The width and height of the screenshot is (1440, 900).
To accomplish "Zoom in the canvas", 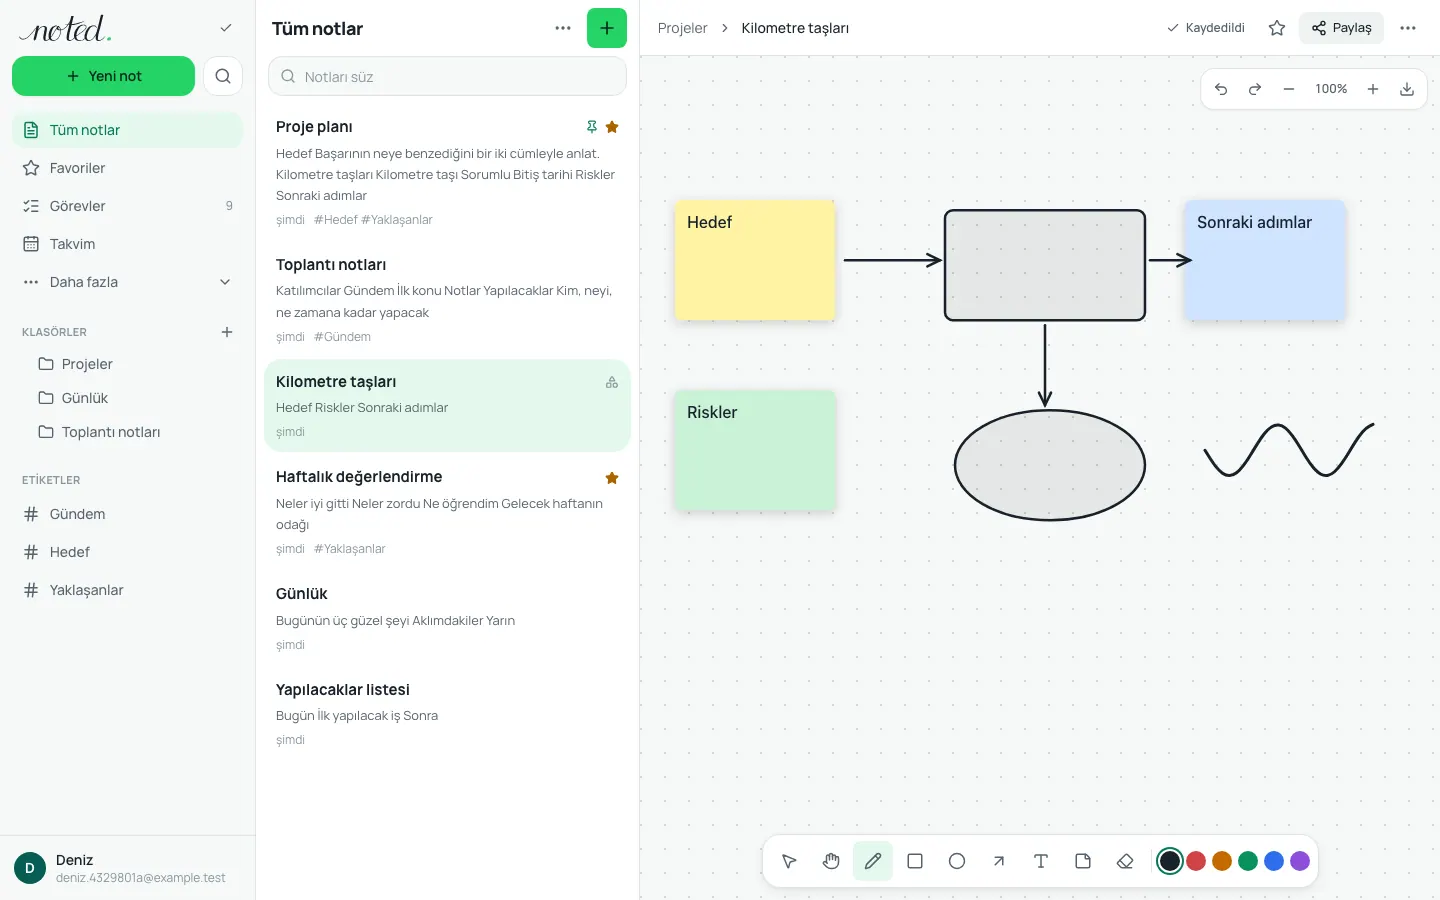I will 1373,89.
